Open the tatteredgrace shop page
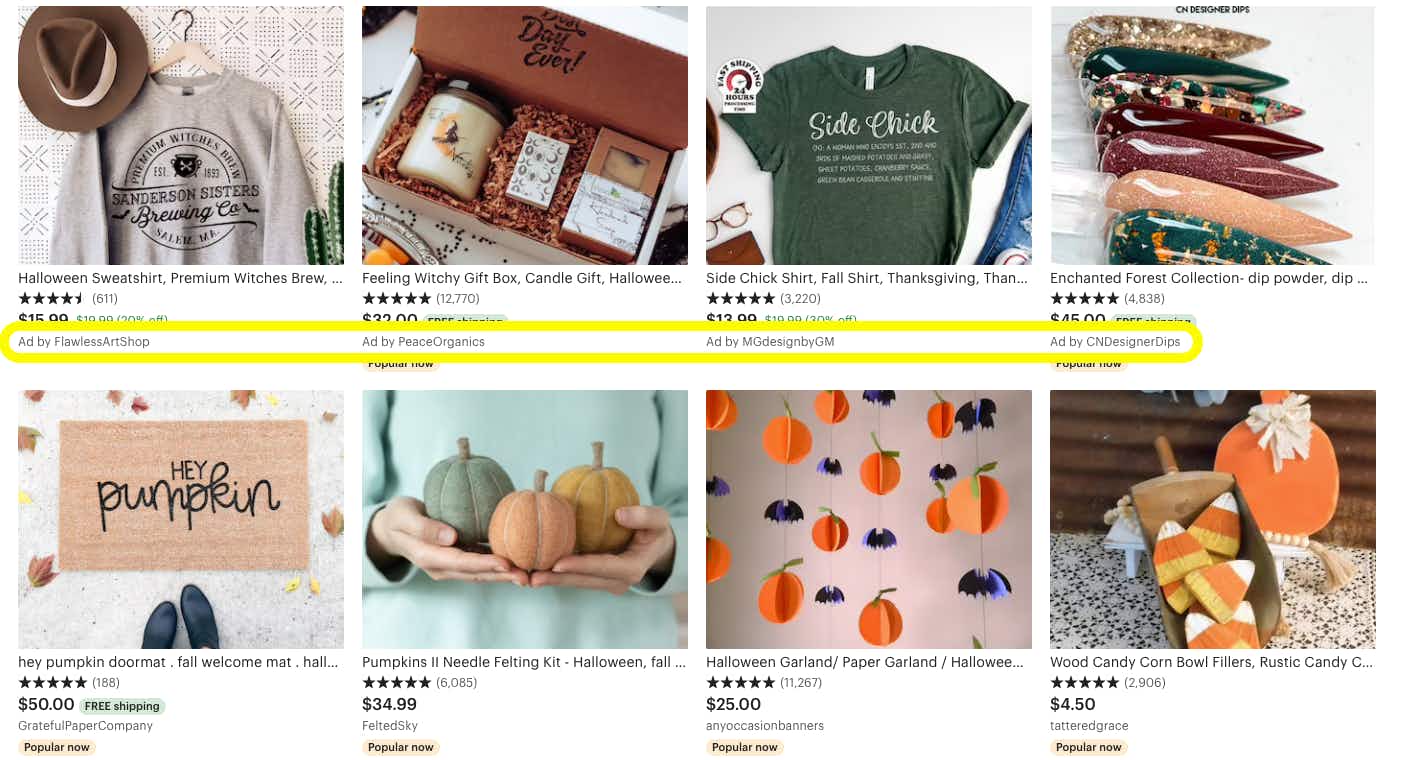1412x760 pixels. tap(1089, 726)
